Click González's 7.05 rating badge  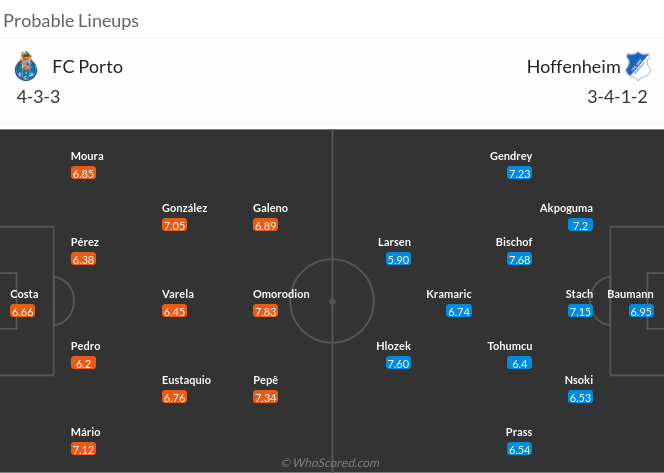pyautogui.click(x=174, y=225)
